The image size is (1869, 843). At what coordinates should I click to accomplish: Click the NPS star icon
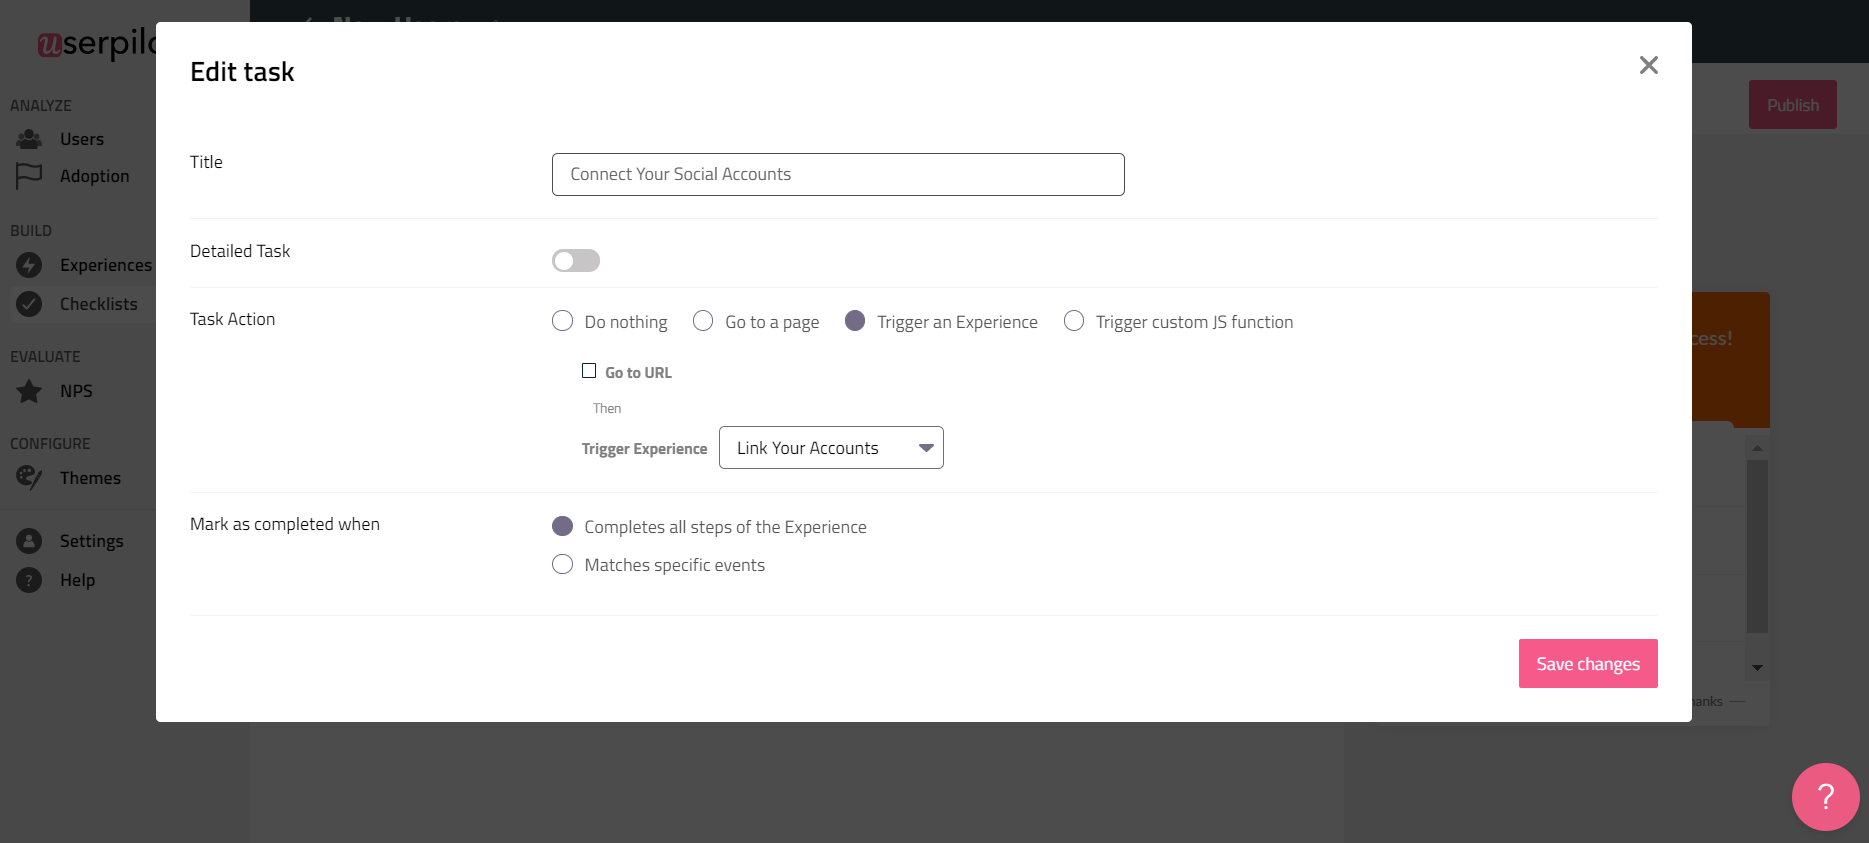coord(29,391)
